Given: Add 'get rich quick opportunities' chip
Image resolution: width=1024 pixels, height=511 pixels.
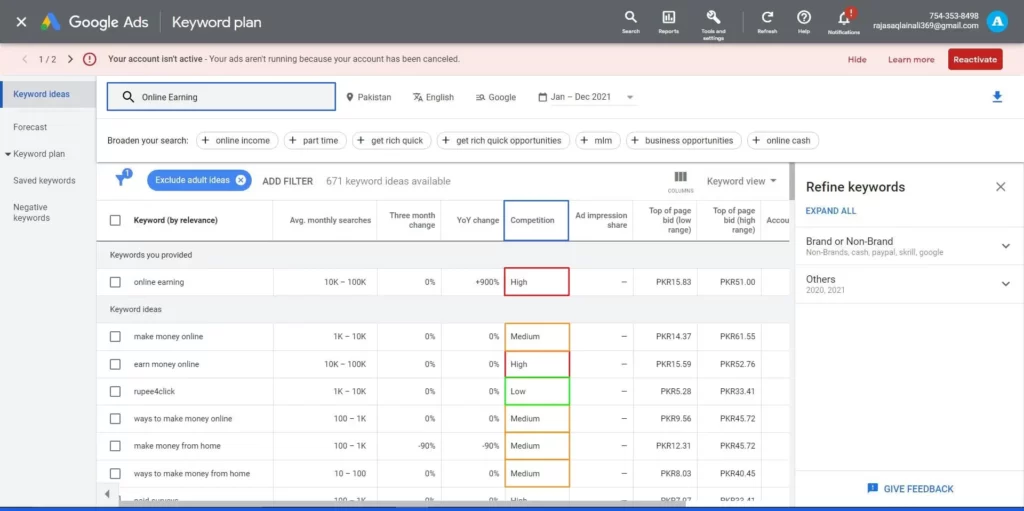Looking at the screenshot, I should click(x=504, y=140).
